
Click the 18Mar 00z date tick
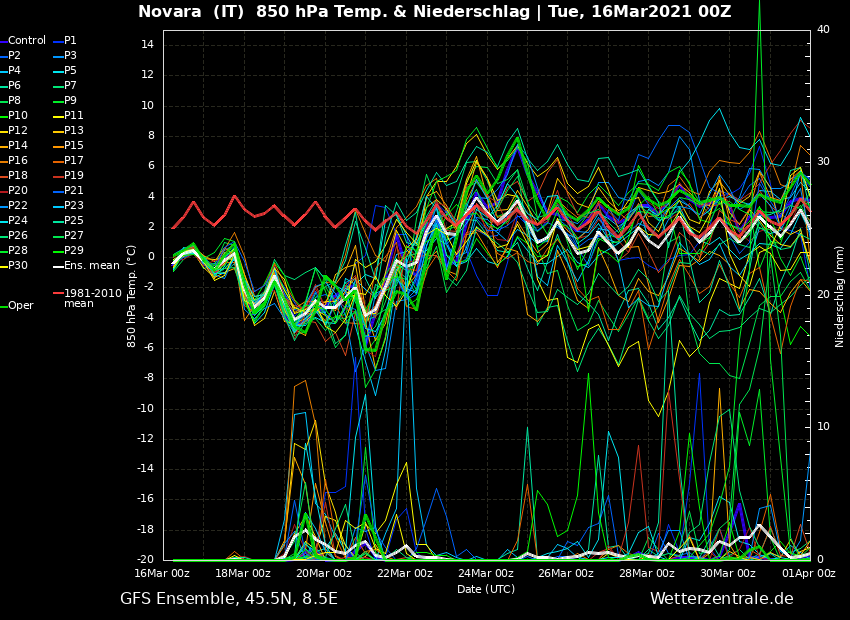pyautogui.click(x=243, y=573)
